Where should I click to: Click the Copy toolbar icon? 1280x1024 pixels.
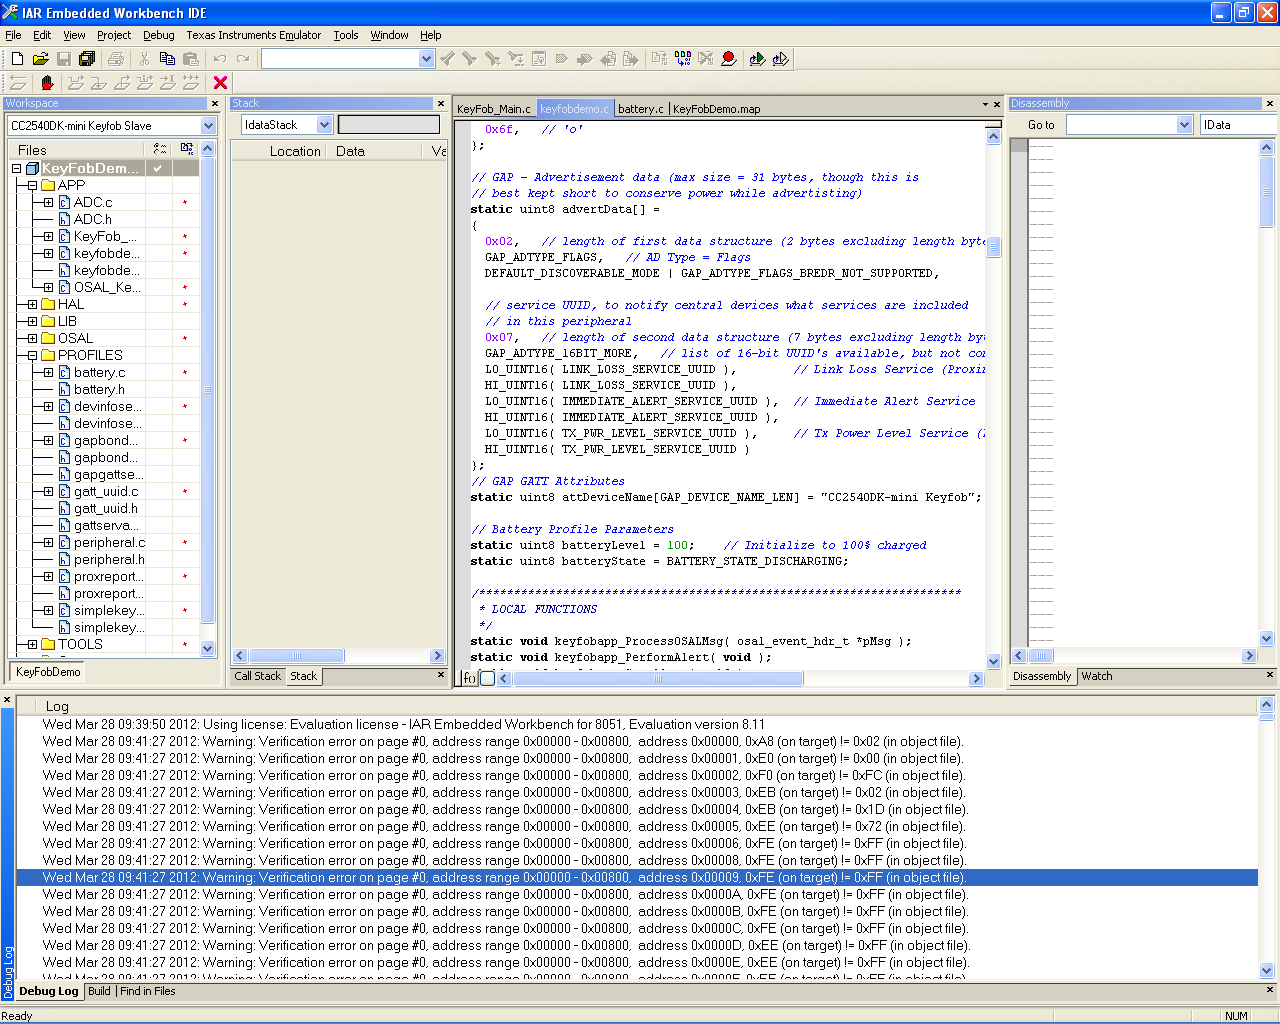coord(167,59)
